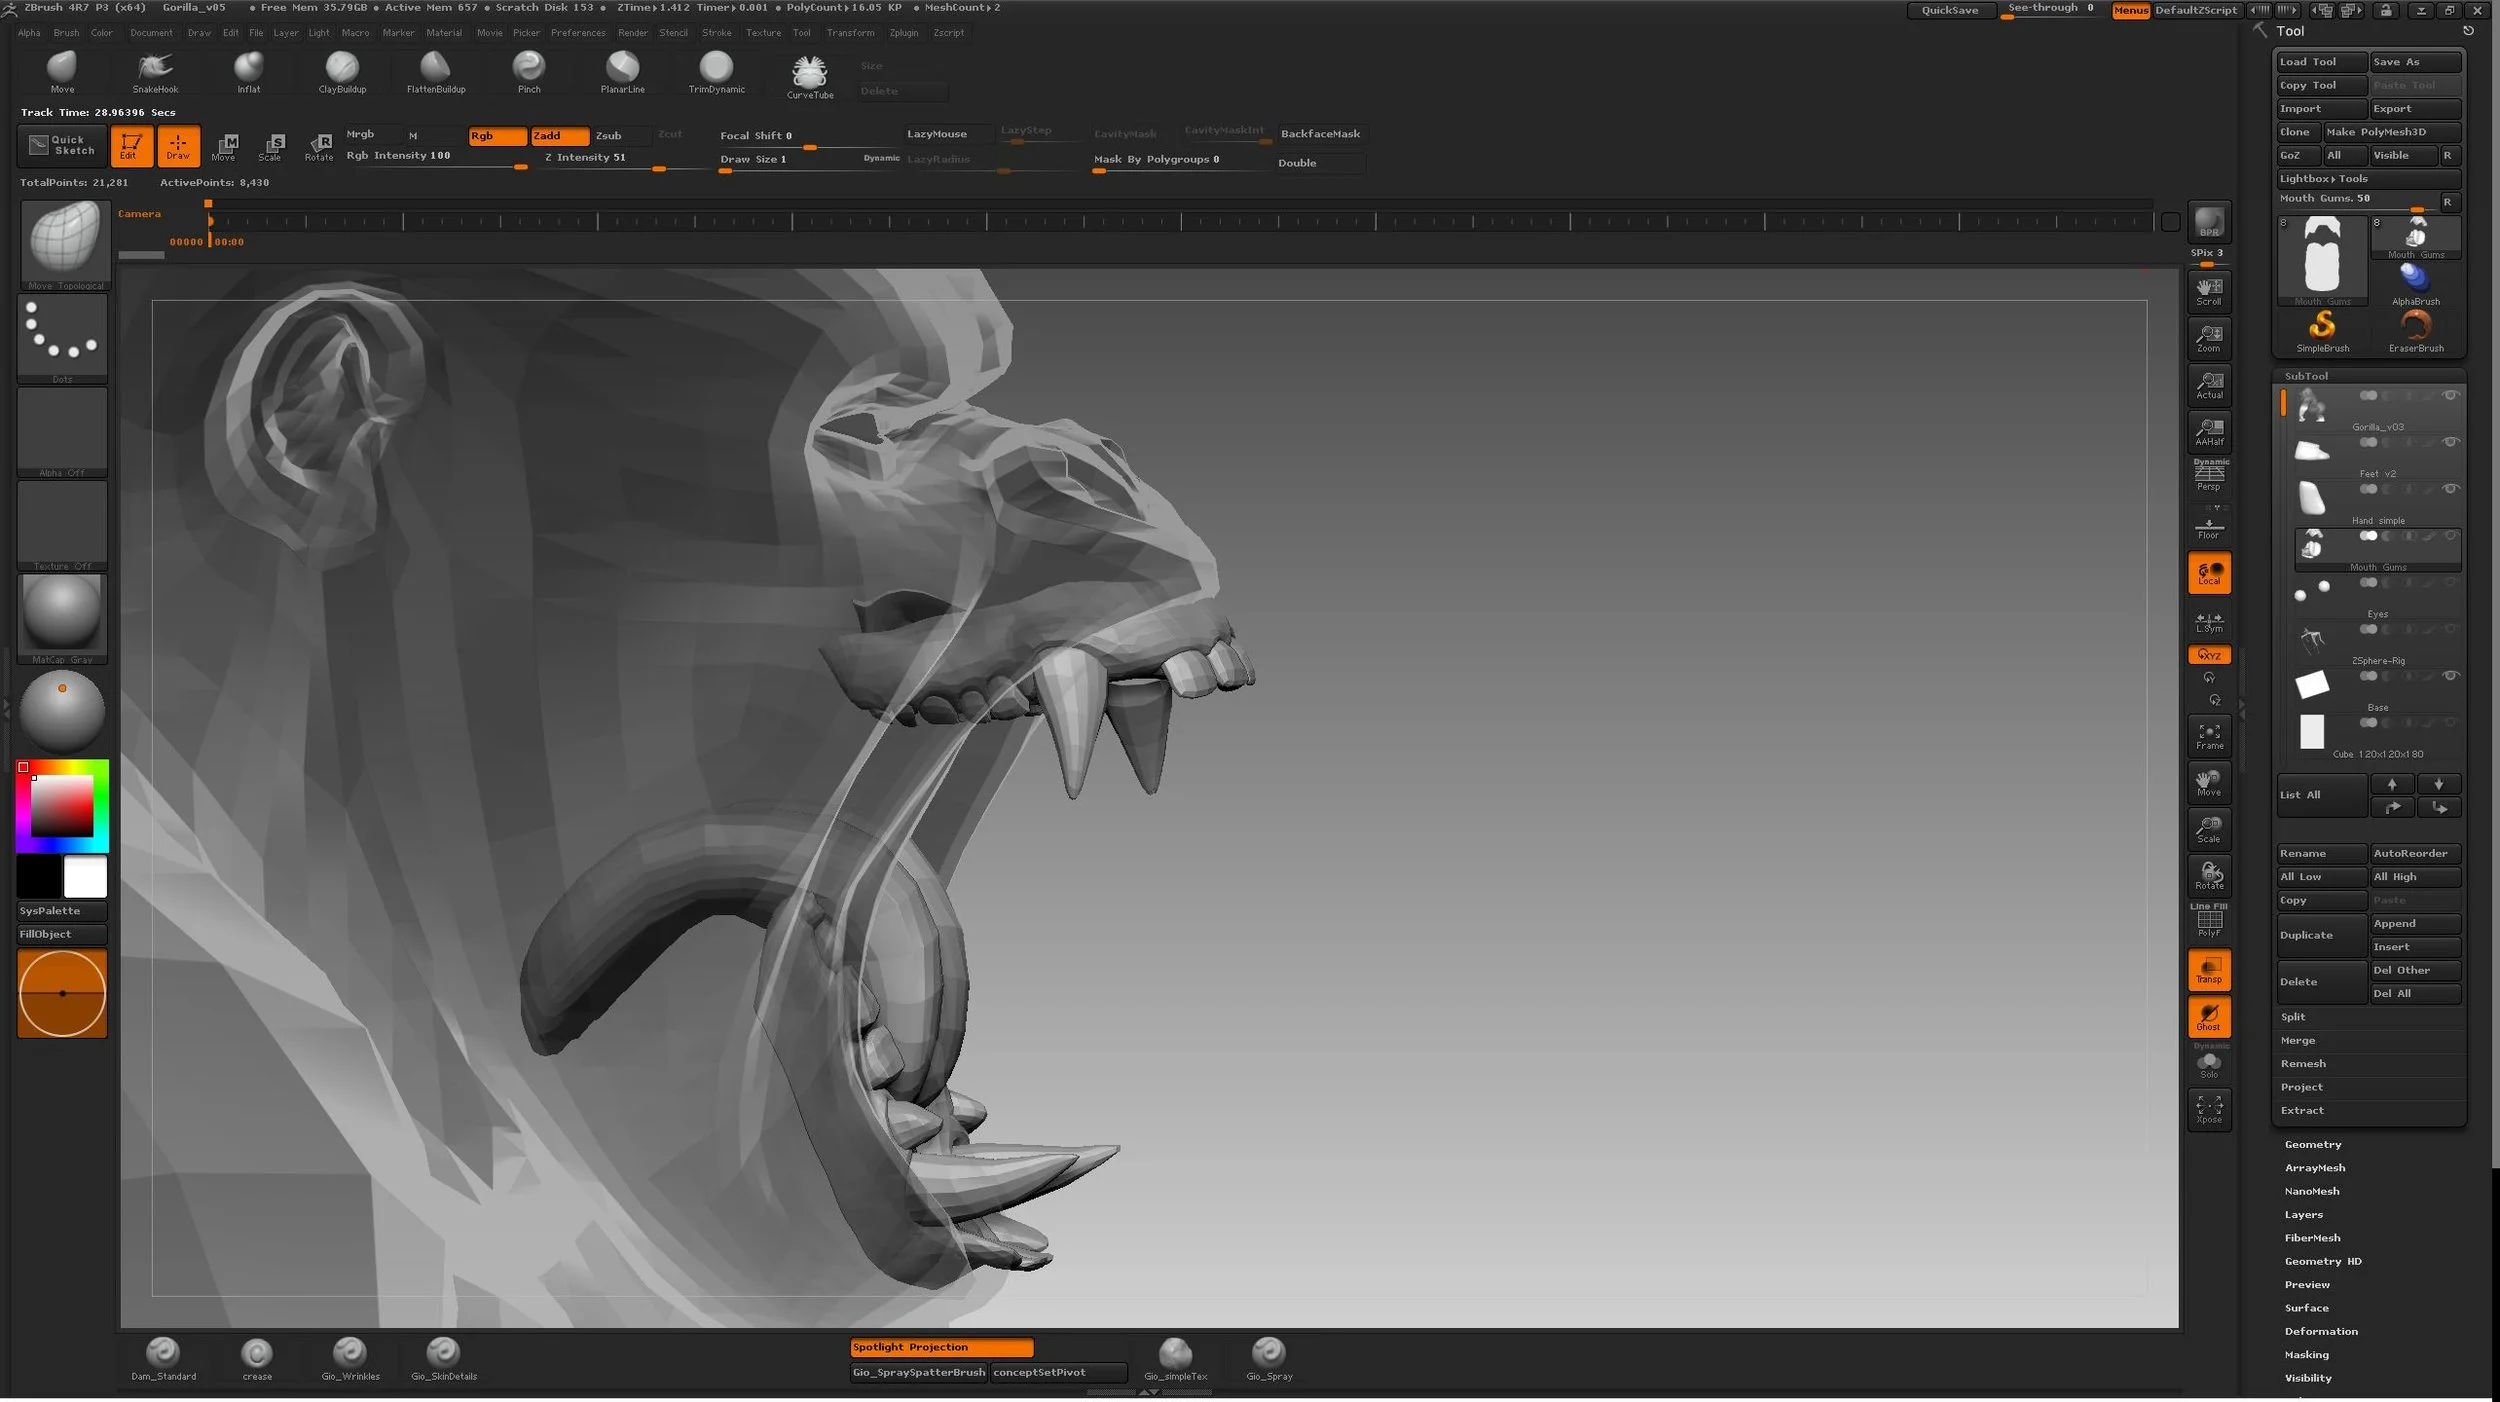
Task: Disable Ghost transparency mode
Action: coord(2209,1017)
